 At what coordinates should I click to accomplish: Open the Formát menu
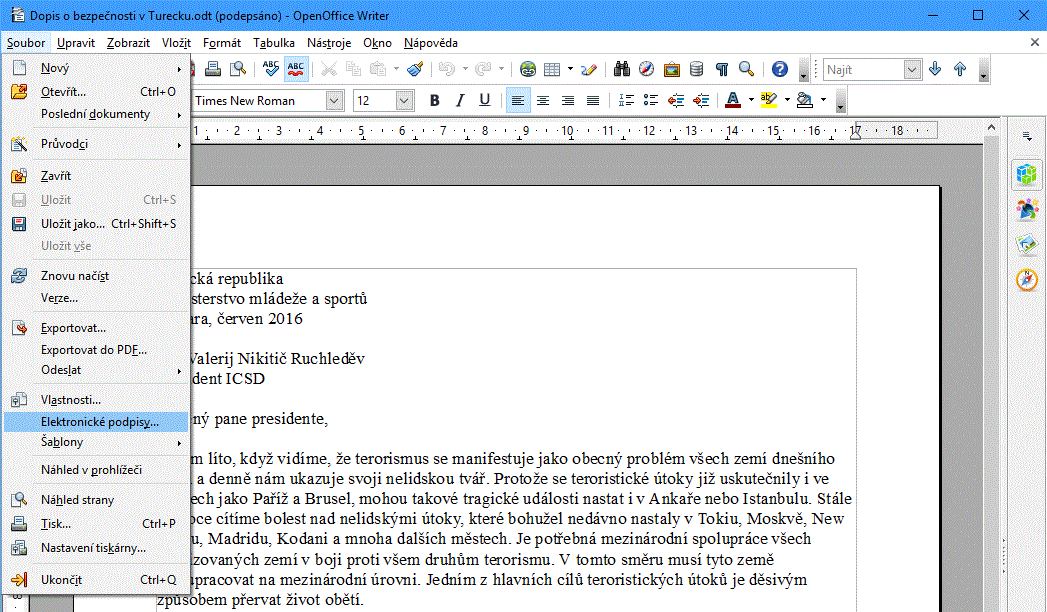click(222, 43)
